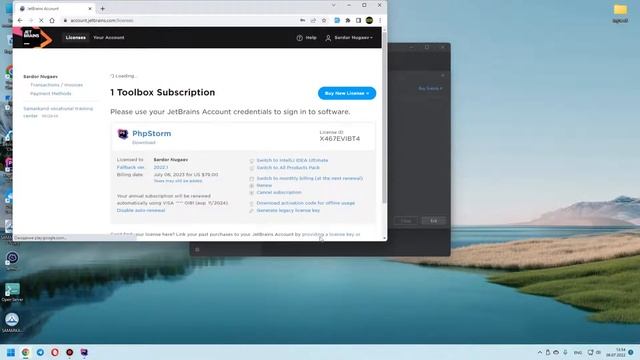Image resolution: width=640 pixels, height=360 pixels.
Task: Click Download activation code for offline usage
Action: click(x=306, y=203)
